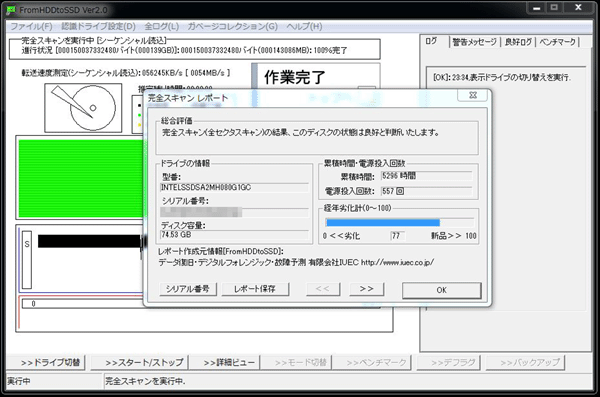Click the degradation value 77 field
This screenshot has width=600, height=397.
tap(397, 236)
